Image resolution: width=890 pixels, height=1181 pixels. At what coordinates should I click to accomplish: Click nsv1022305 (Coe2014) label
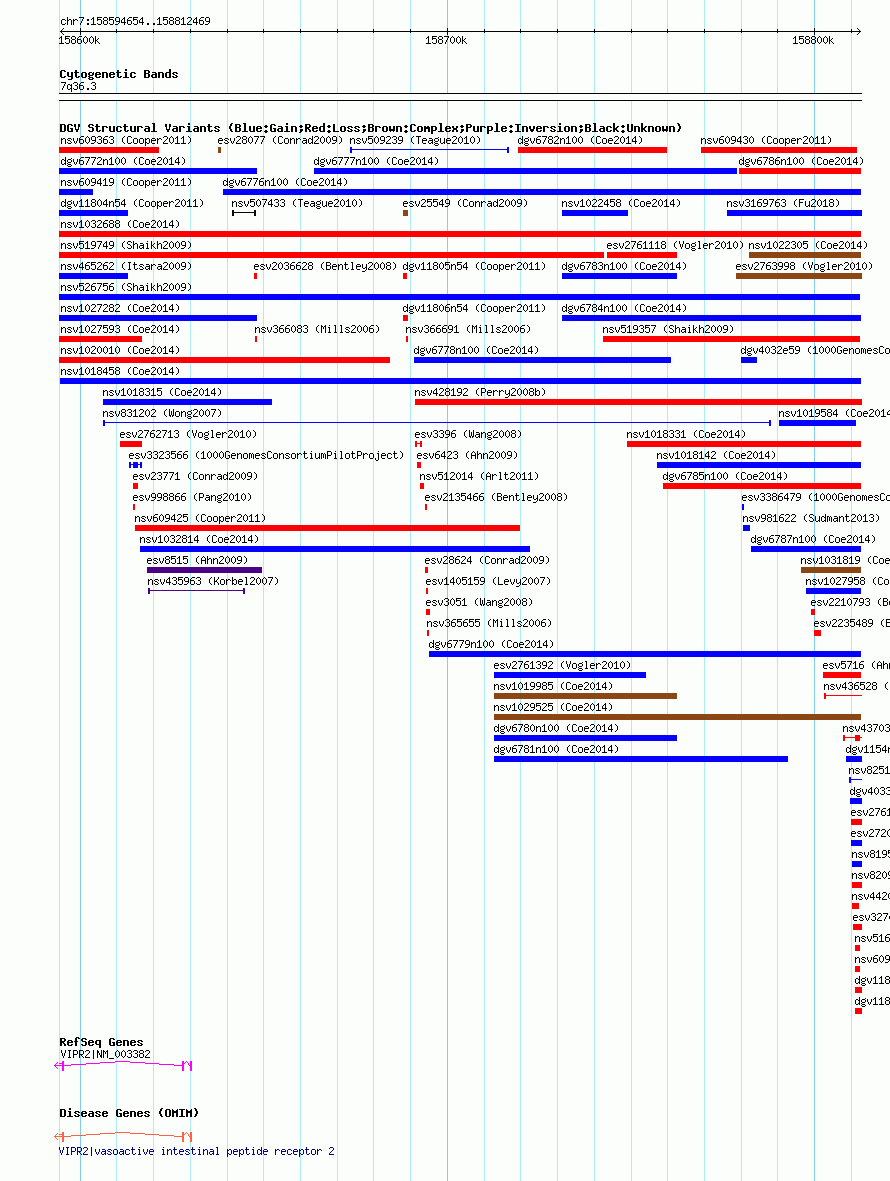(x=808, y=246)
